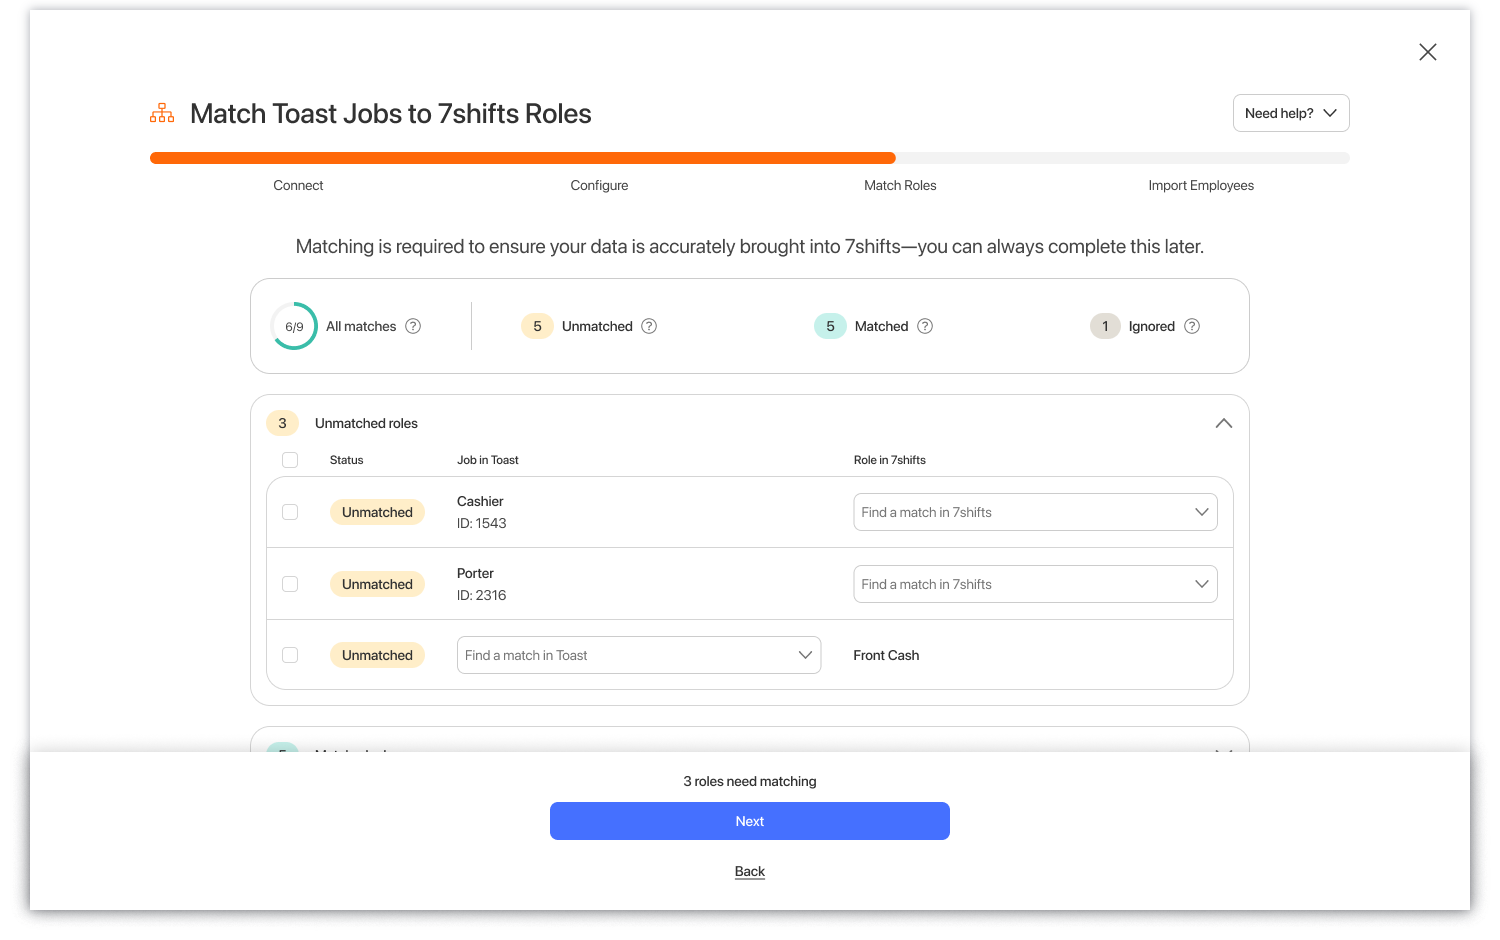Click the Ignored count badge
Screen dimensions: 1500x940
pyautogui.click(x=1105, y=326)
